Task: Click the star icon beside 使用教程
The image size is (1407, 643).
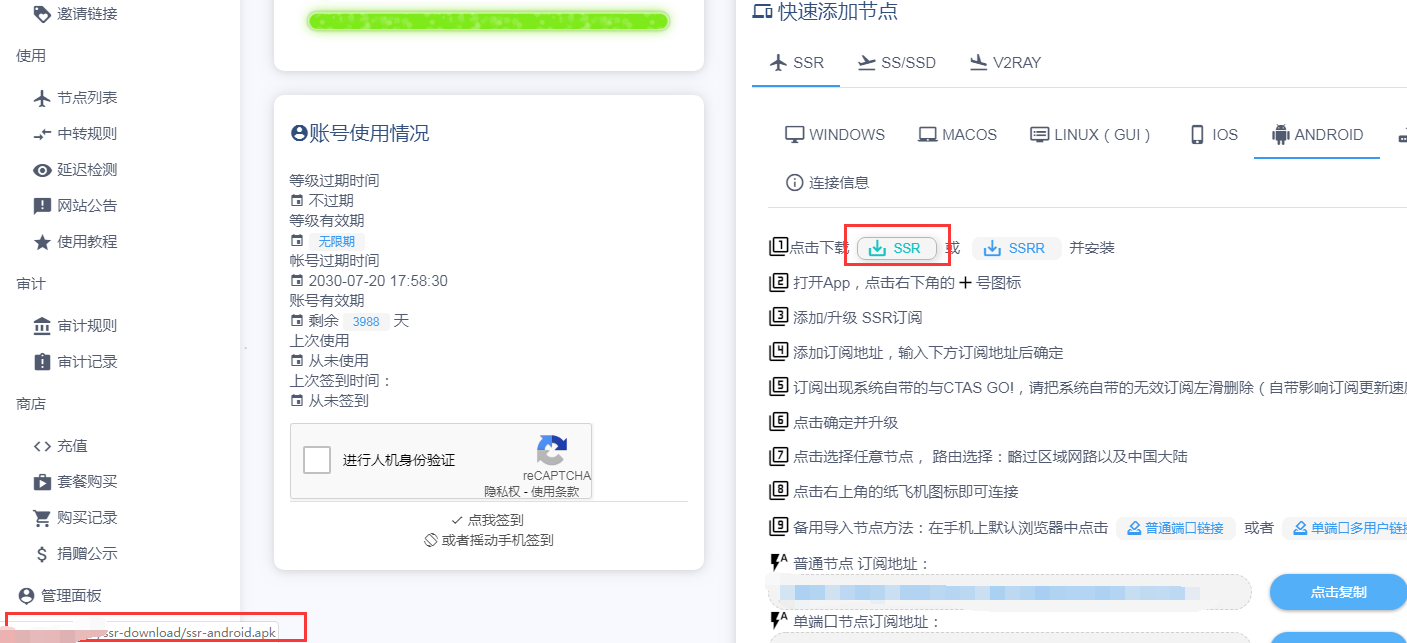Action: tap(42, 242)
